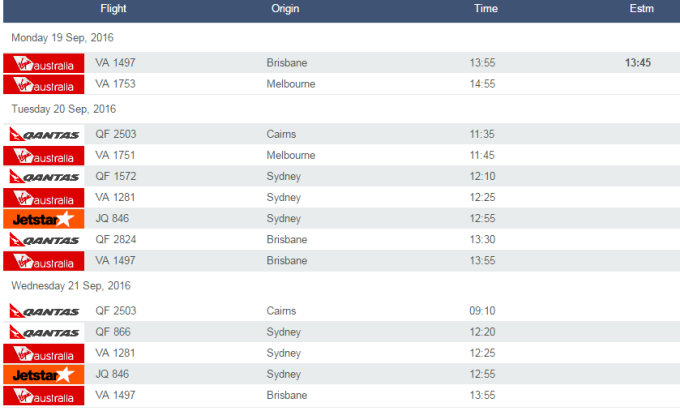Click the Virgin Australia logo beside VA 1753
This screenshot has height=411, width=680.
tap(43, 84)
